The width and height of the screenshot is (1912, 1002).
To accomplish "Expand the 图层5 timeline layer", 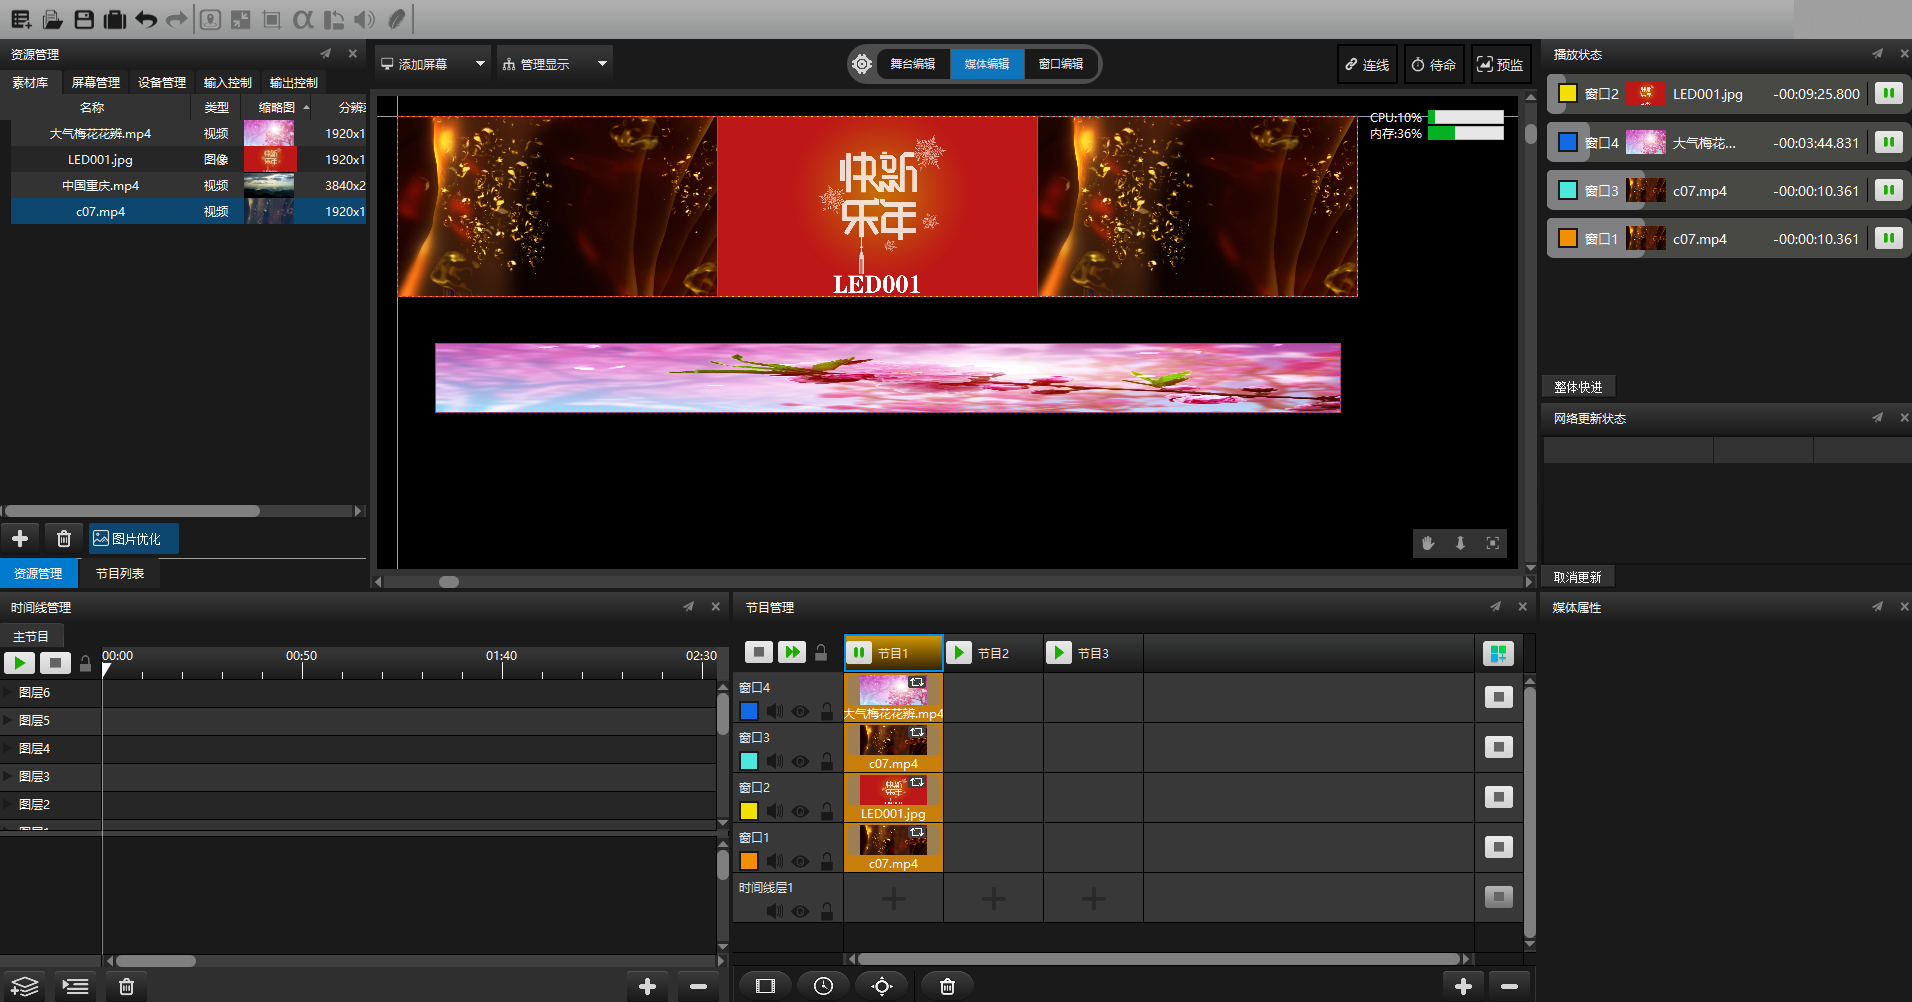I will (x=9, y=720).
